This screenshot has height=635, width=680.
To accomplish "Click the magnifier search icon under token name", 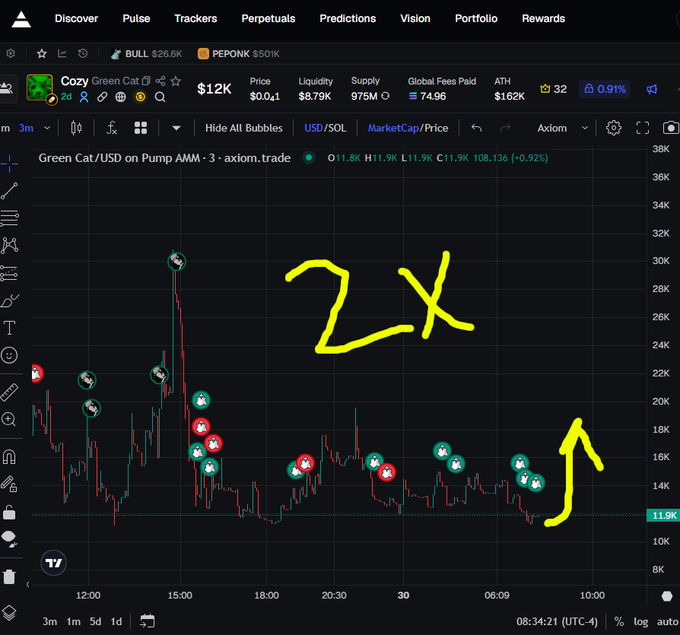I will 160,97.
